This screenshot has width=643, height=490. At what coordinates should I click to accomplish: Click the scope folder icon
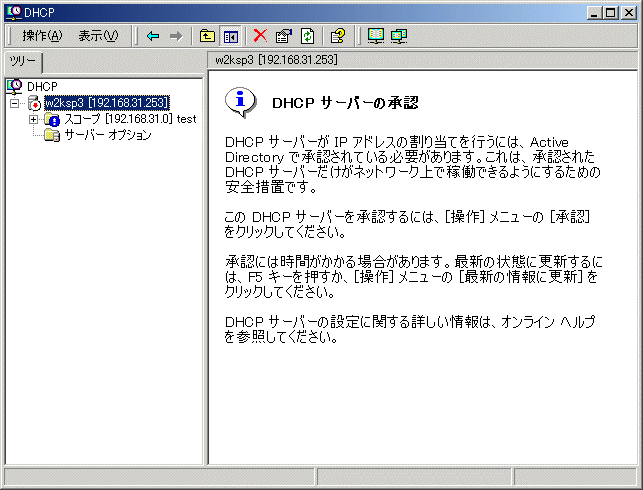point(52,119)
